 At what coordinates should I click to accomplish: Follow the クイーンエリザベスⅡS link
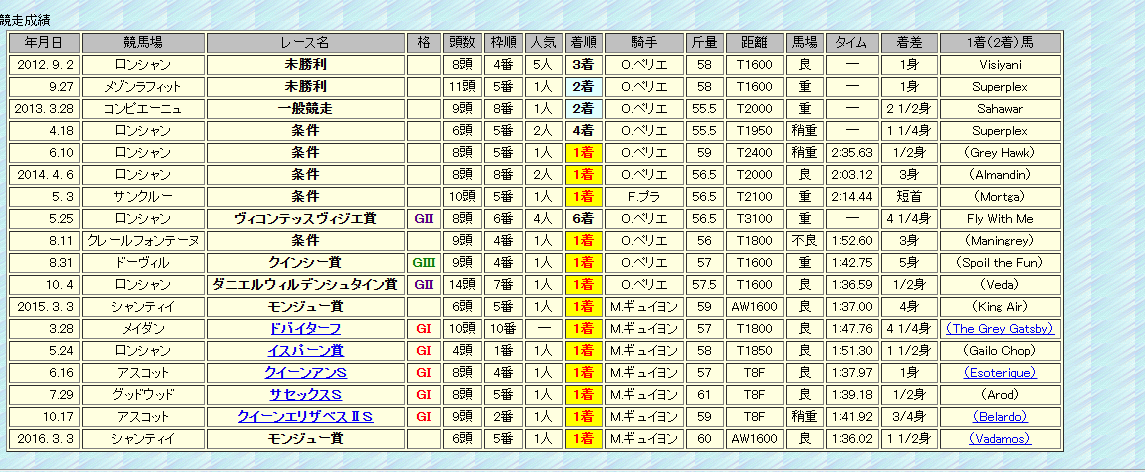(x=305, y=417)
